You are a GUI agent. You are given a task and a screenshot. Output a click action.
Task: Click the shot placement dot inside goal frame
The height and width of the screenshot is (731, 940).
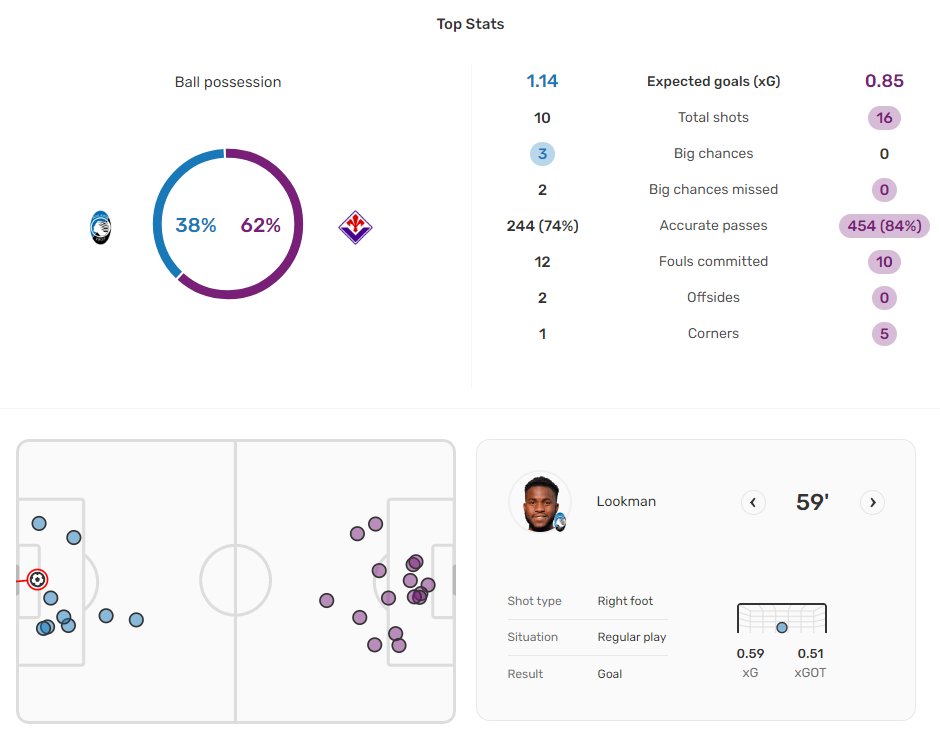click(x=782, y=627)
